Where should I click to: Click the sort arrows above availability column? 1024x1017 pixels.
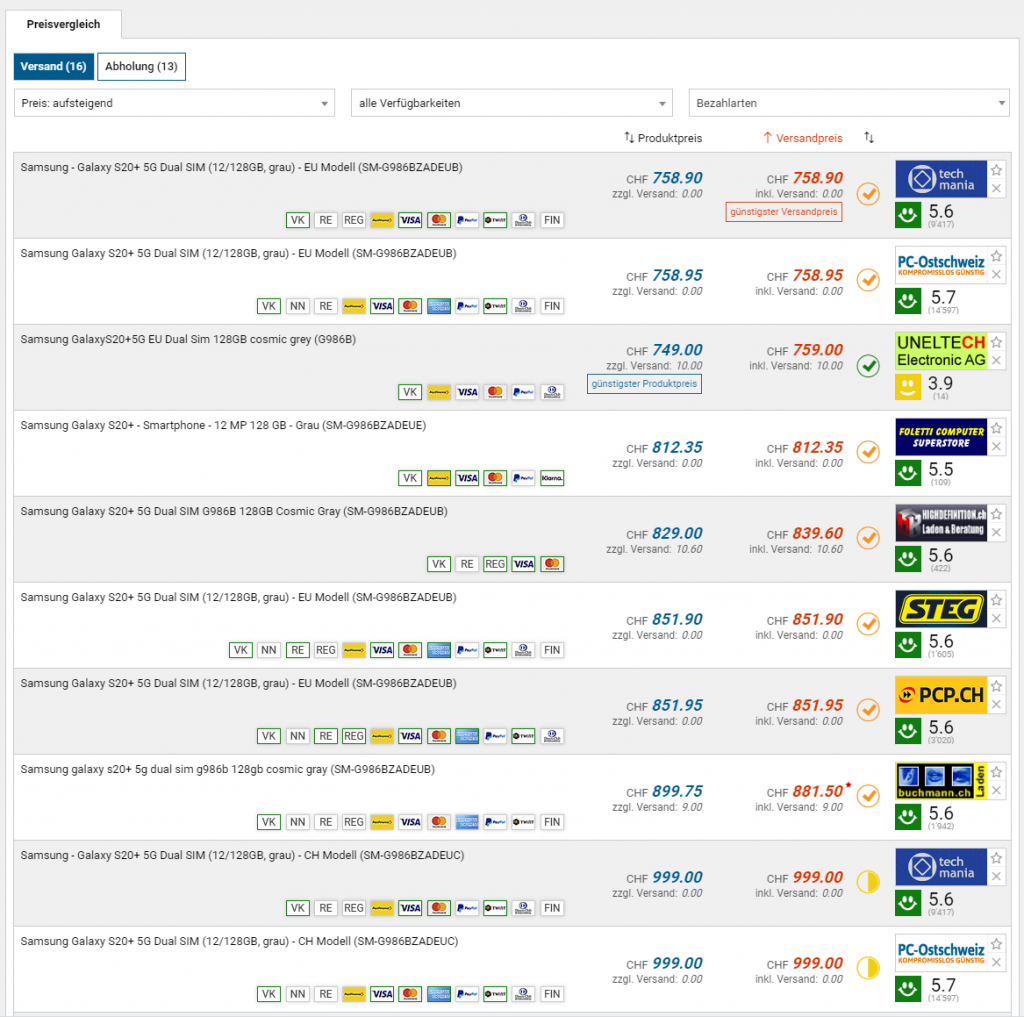coord(869,138)
